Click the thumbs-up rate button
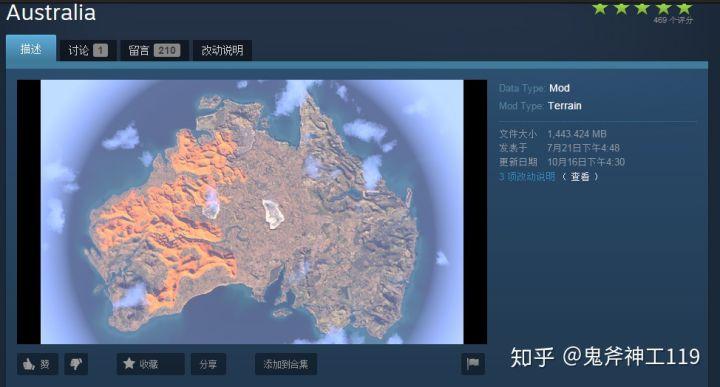The height and width of the screenshot is (387, 720). pyautogui.click(x=37, y=364)
